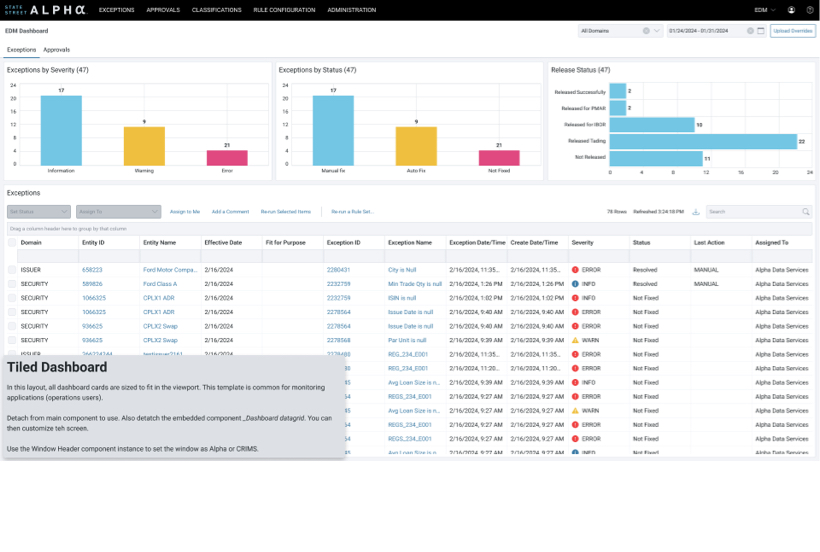Click the Upload Overrides button
Viewport: 820px width, 552px height.
tap(793, 31)
